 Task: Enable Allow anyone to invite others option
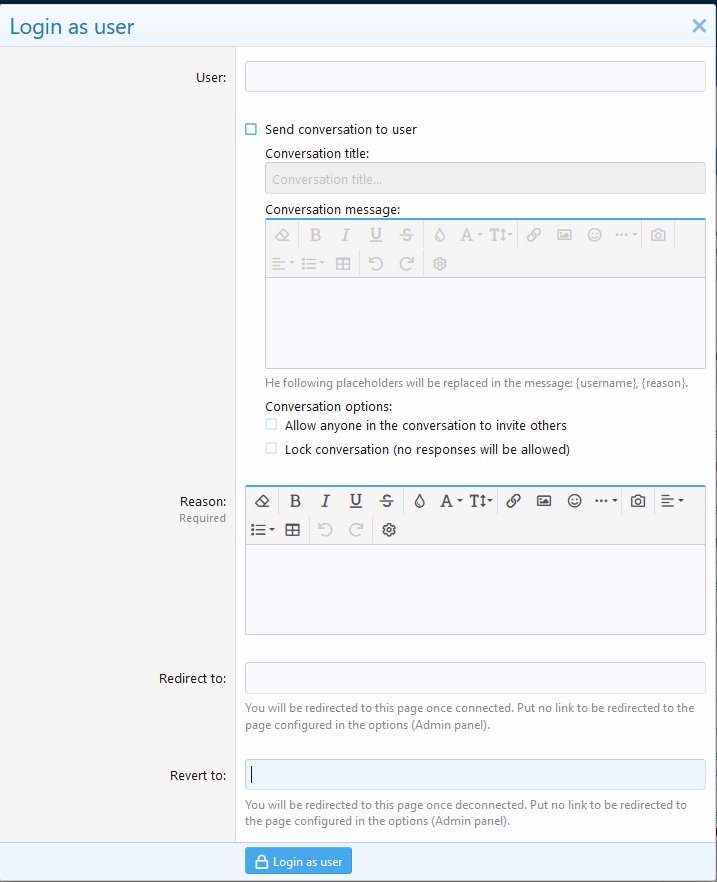tap(271, 425)
